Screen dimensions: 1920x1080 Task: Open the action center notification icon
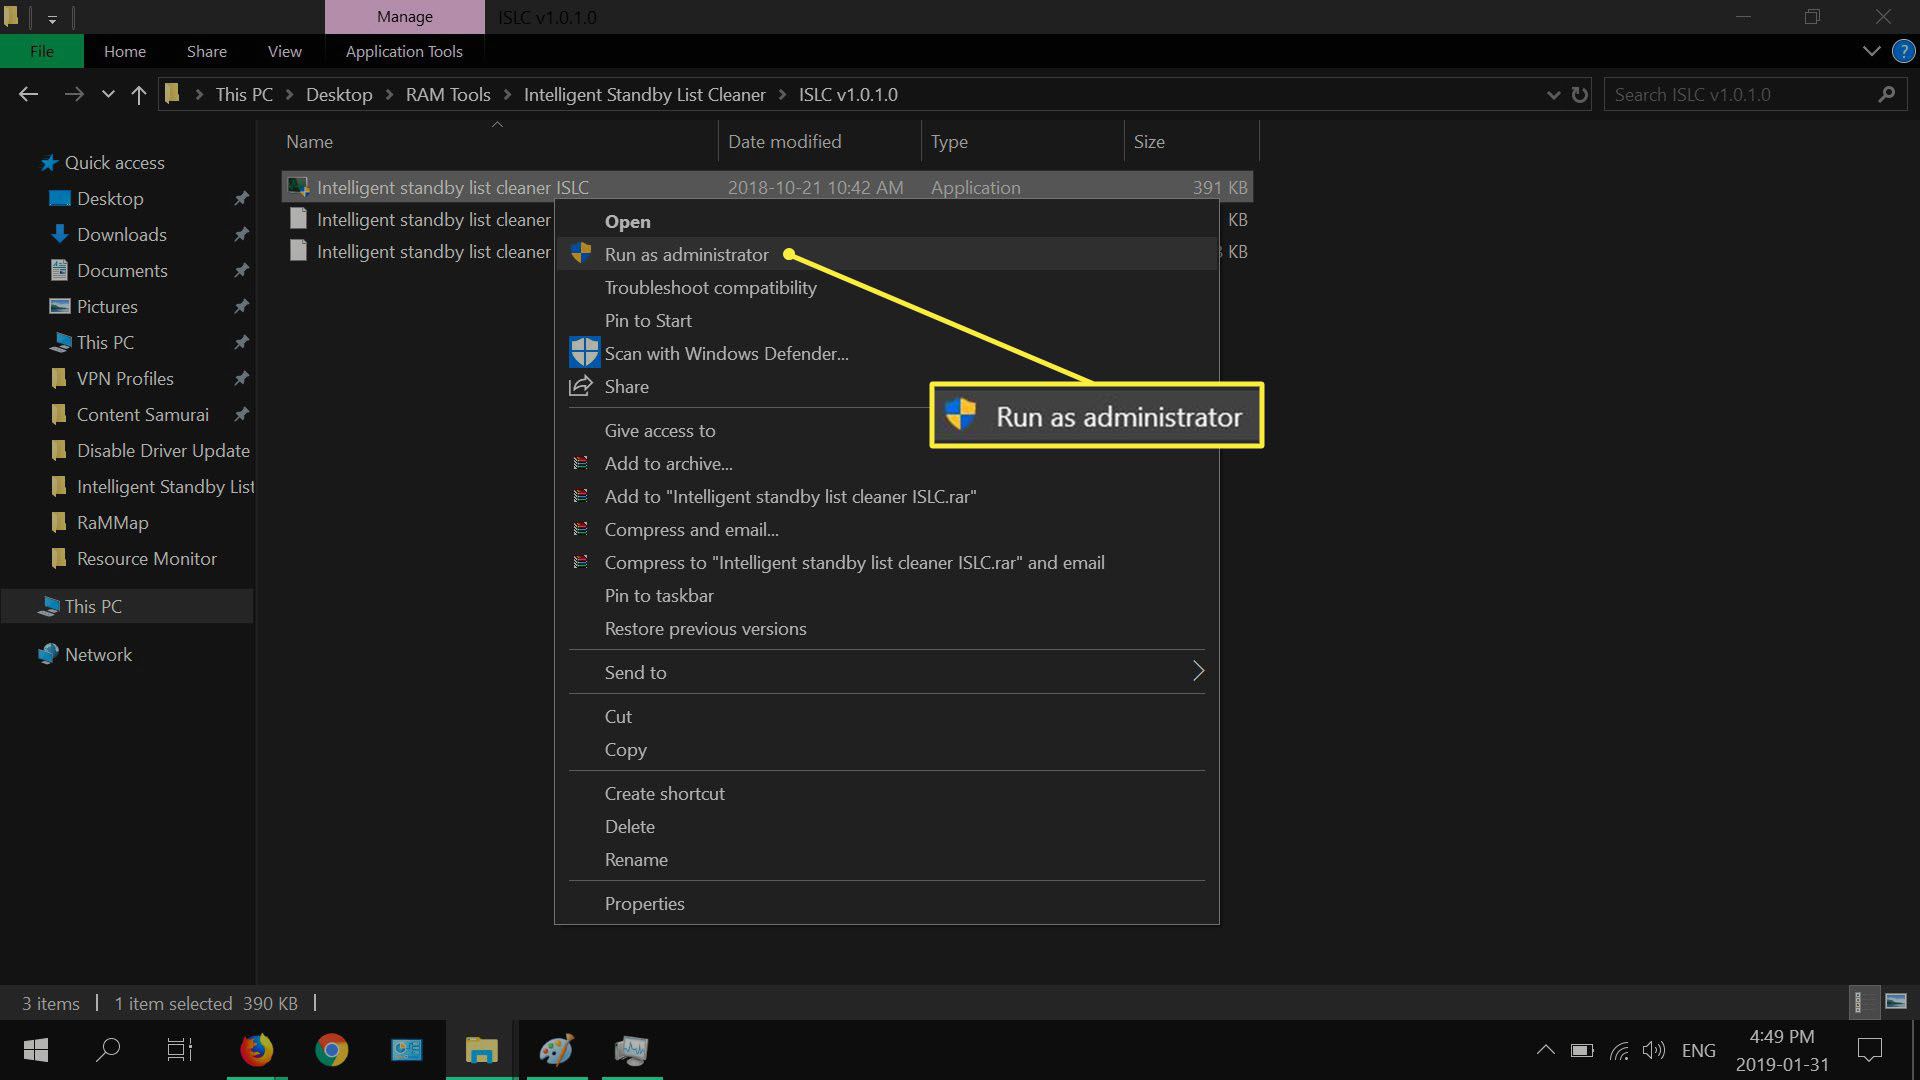coord(1869,1050)
